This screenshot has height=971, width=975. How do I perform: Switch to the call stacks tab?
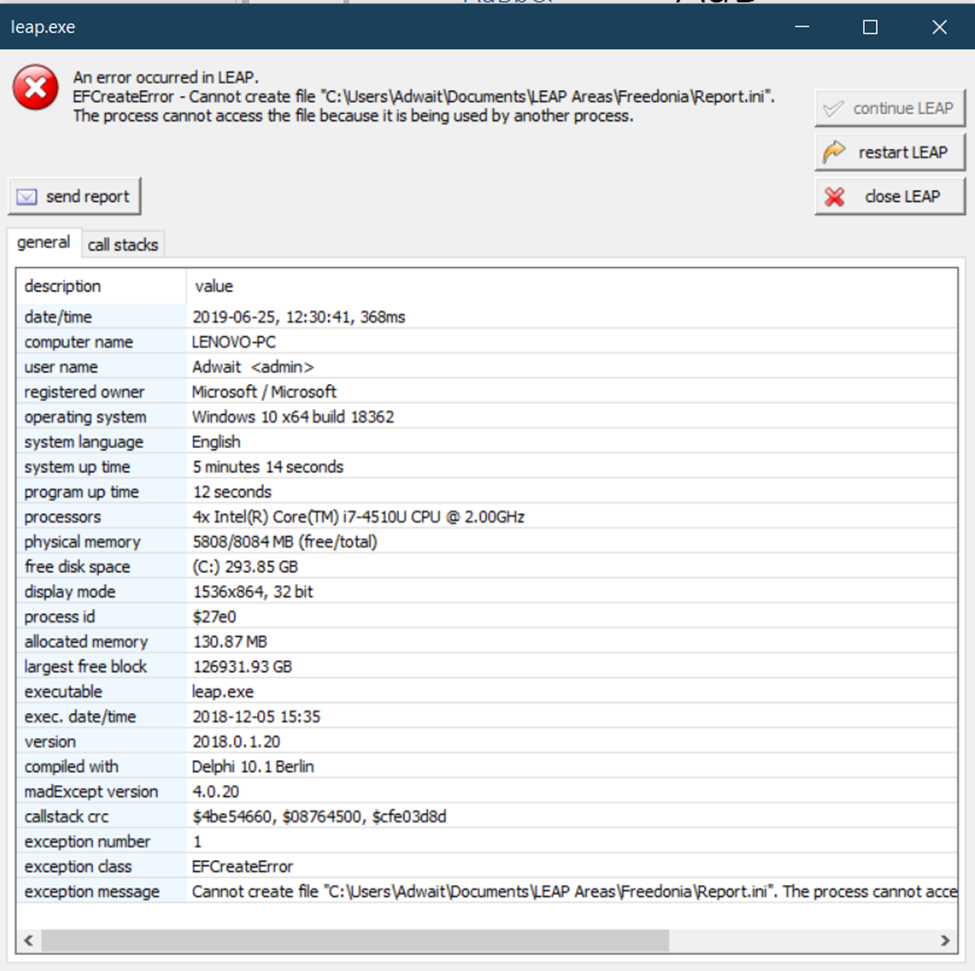[122, 245]
